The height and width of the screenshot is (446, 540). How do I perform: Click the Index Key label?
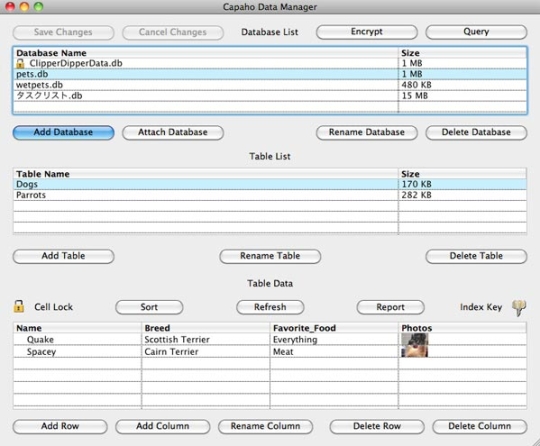pos(481,307)
